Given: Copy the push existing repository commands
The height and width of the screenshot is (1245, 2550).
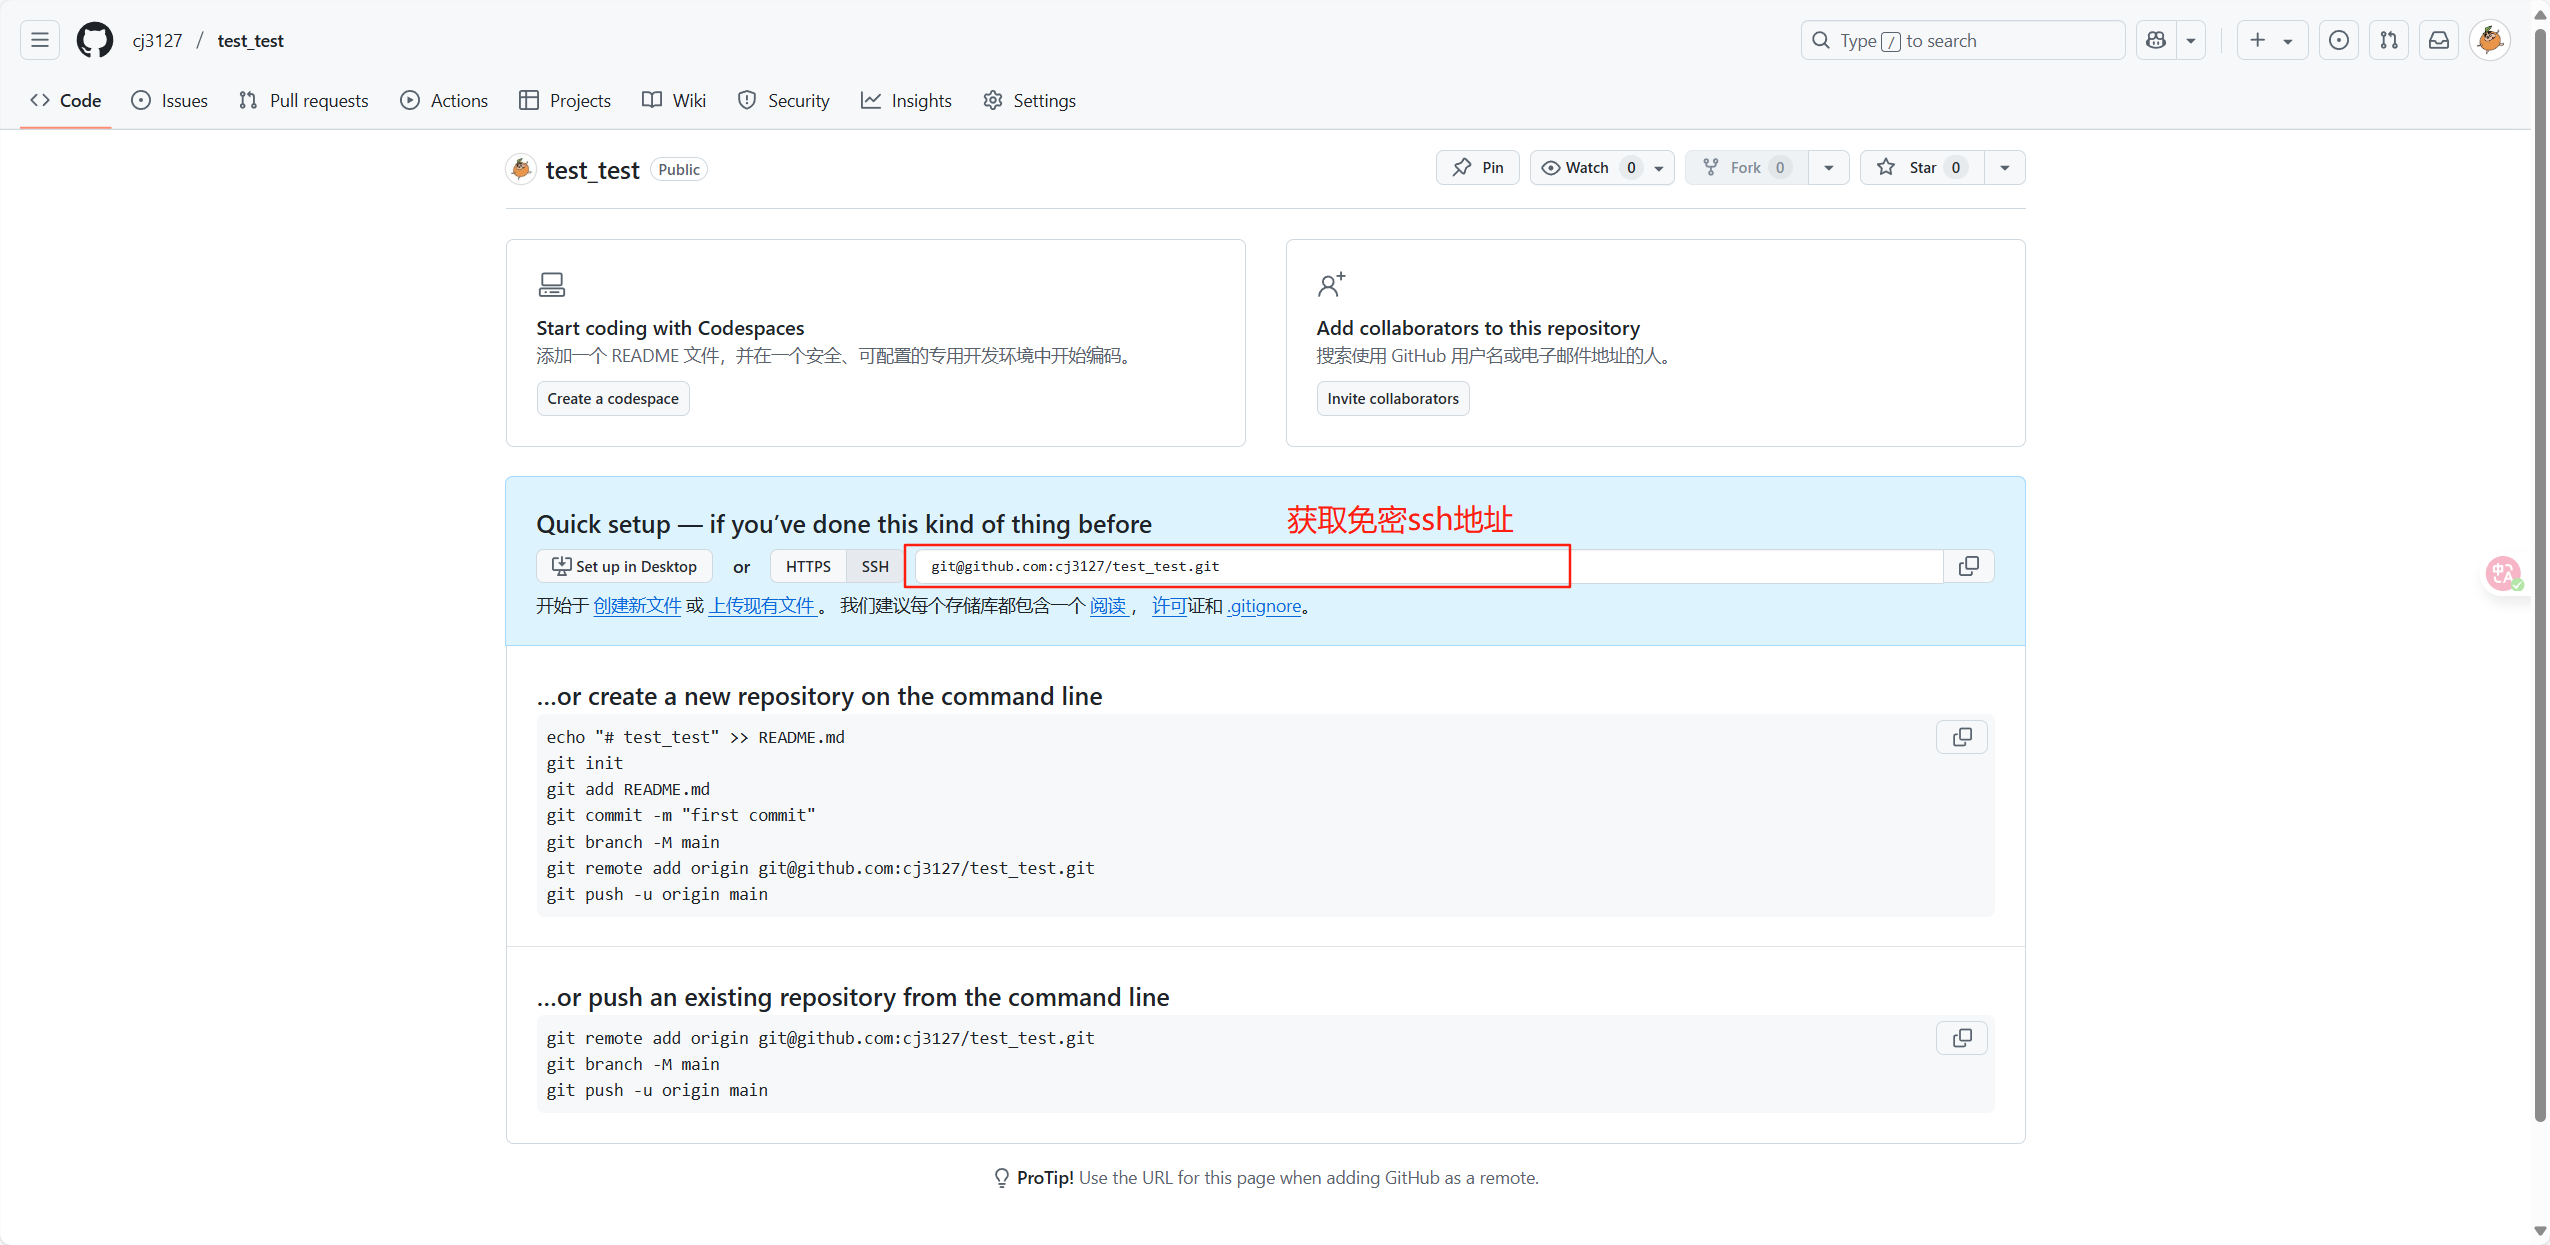Looking at the screenshot, I should pyautogui.click(x=1962, y=1038).
